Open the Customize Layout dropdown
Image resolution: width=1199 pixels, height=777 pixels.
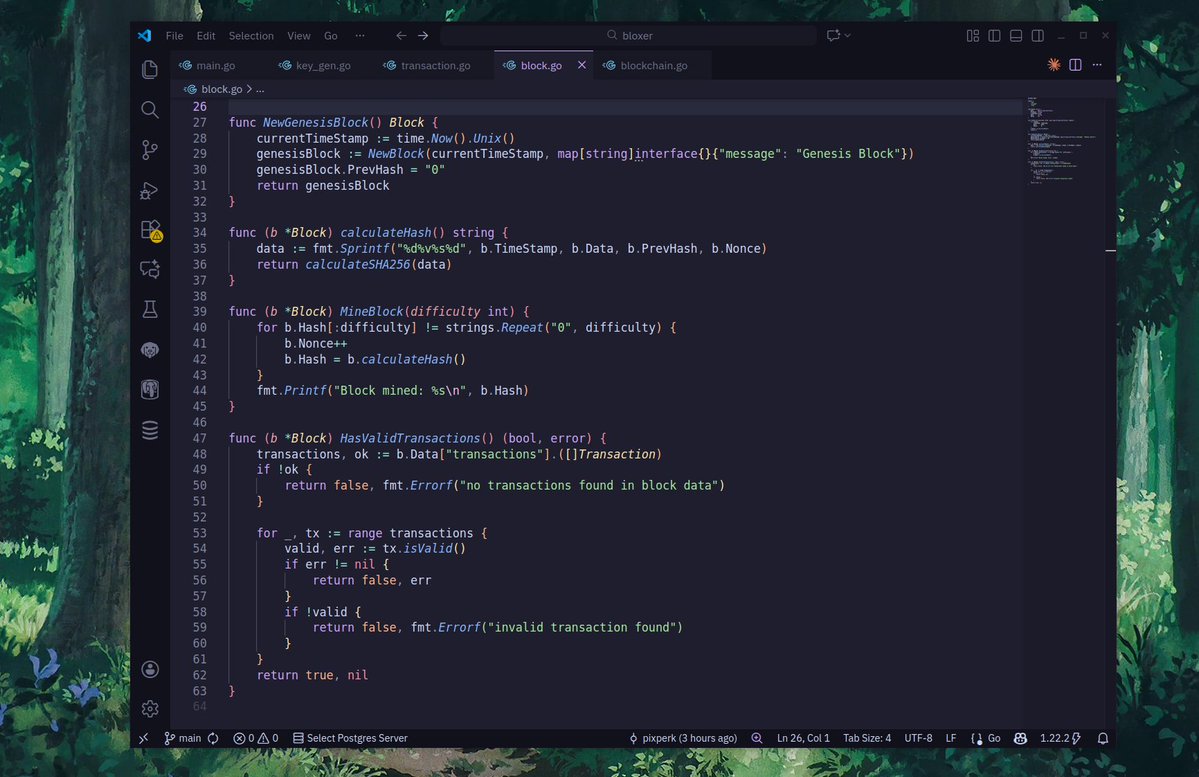pyautogui.click(x=972, y=35)
